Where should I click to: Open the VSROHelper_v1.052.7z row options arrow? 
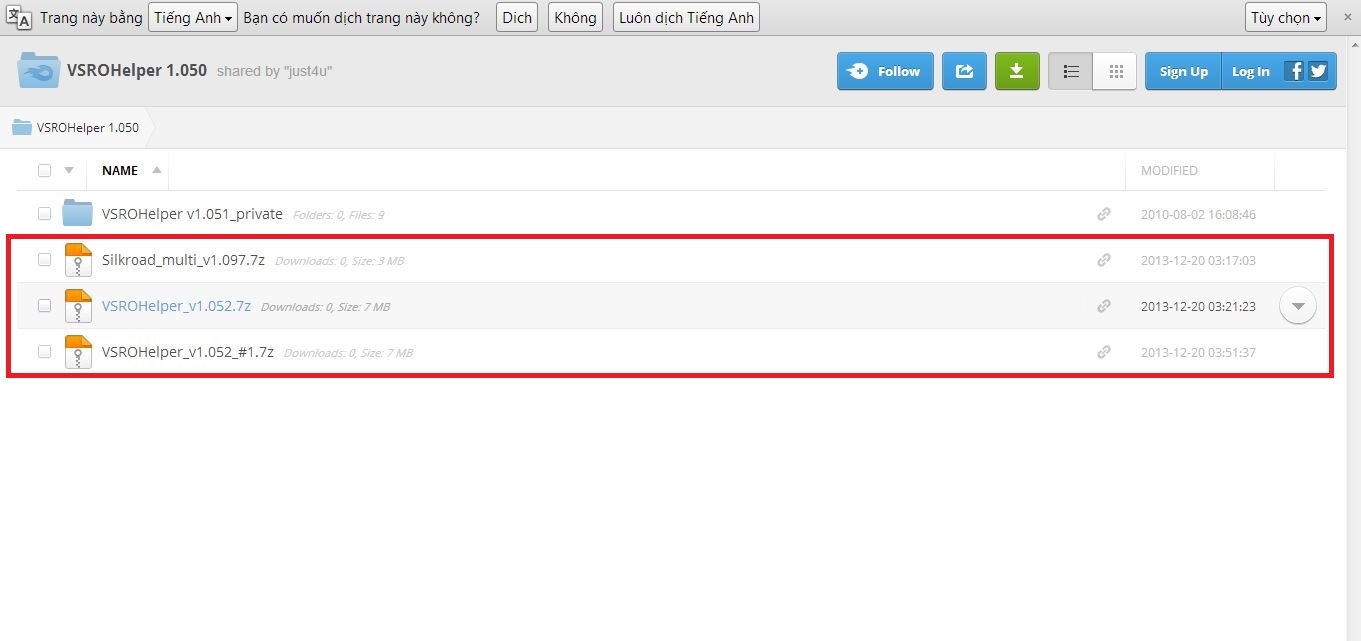(1298, 306)
